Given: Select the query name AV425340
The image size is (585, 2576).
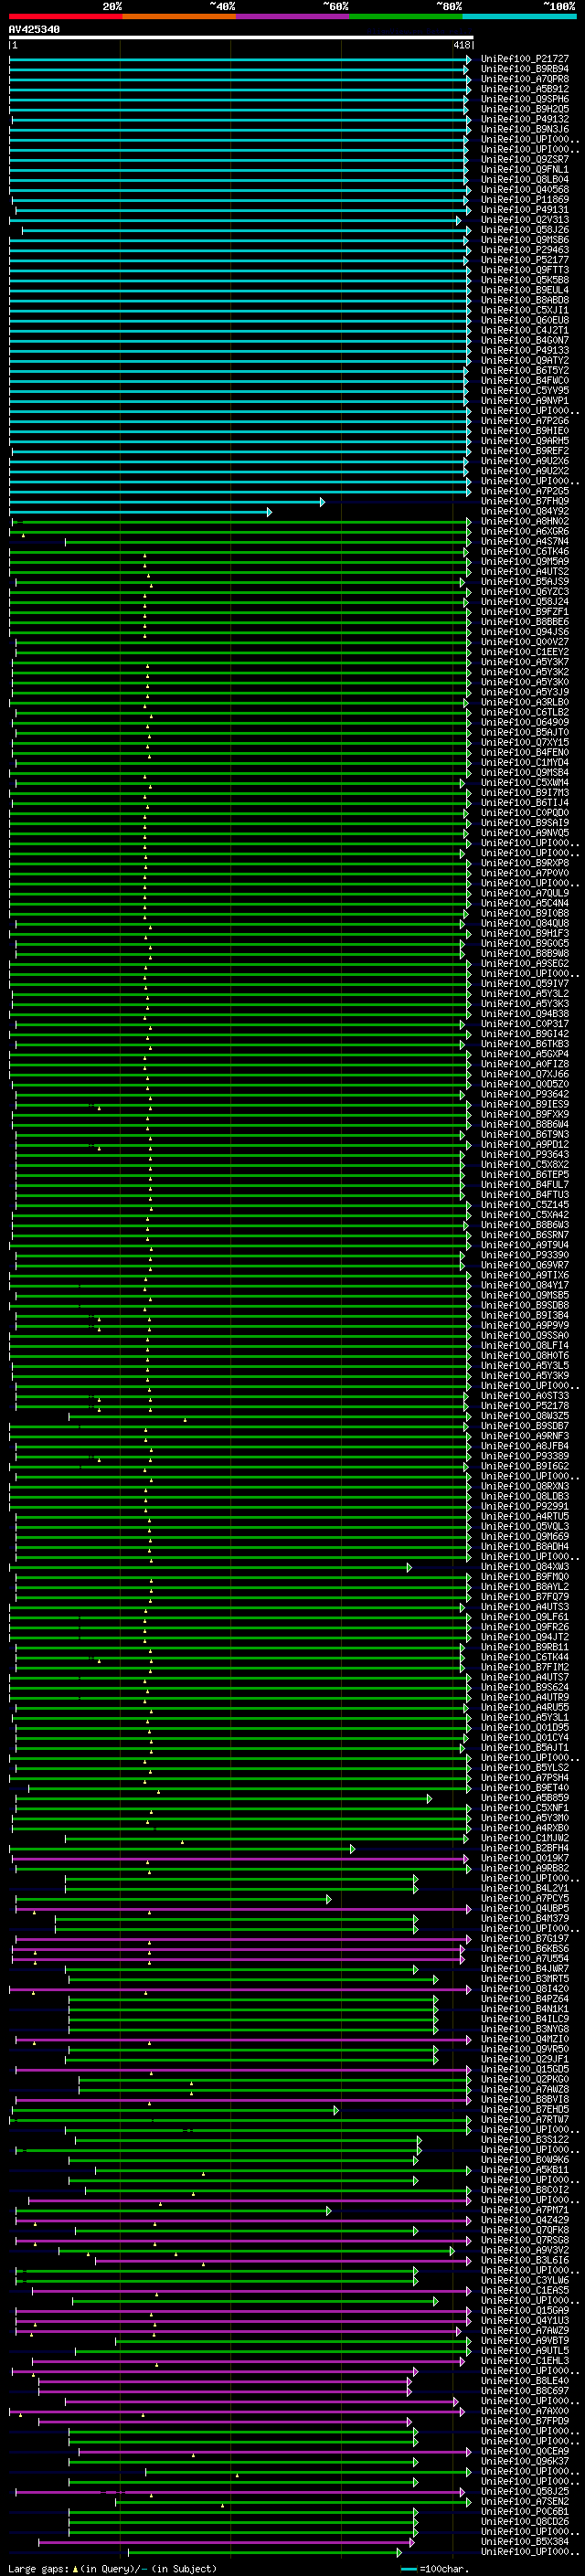Looking at the screenshot, I should [34, 29].
